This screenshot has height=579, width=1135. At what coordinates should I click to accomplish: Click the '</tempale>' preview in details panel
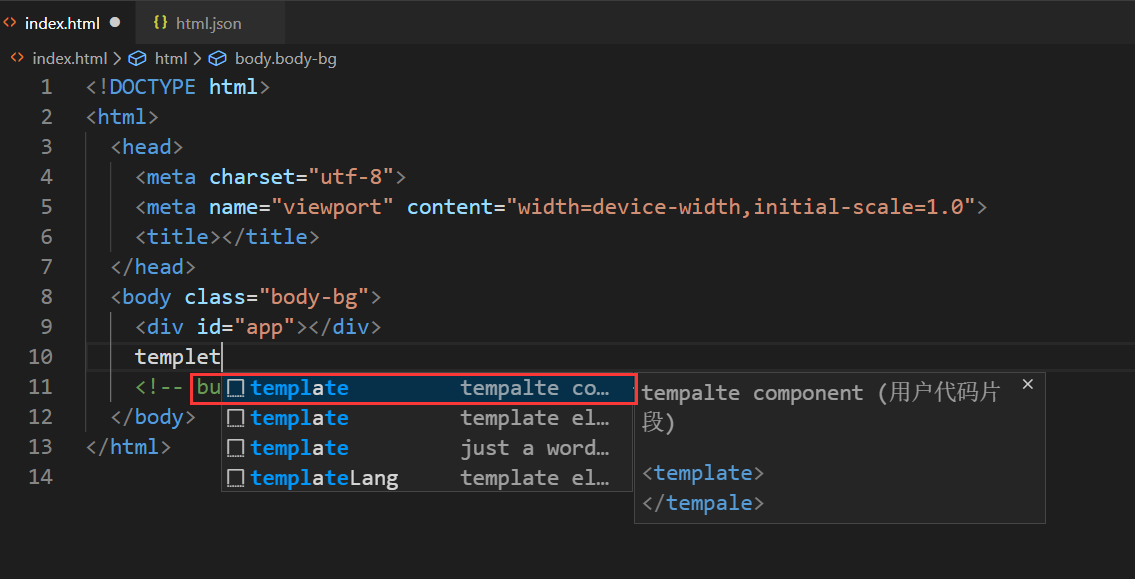(703, 503)
